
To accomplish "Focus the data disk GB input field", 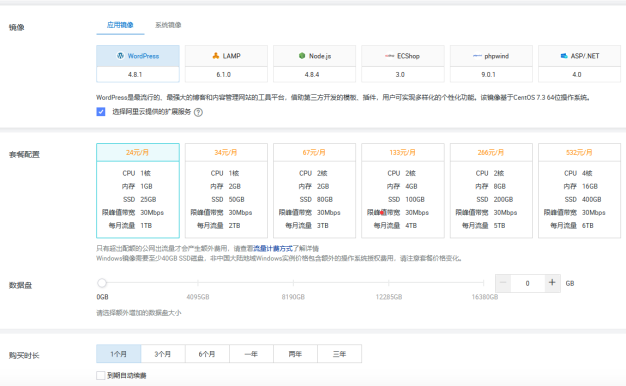I will [x=527, y=283].
